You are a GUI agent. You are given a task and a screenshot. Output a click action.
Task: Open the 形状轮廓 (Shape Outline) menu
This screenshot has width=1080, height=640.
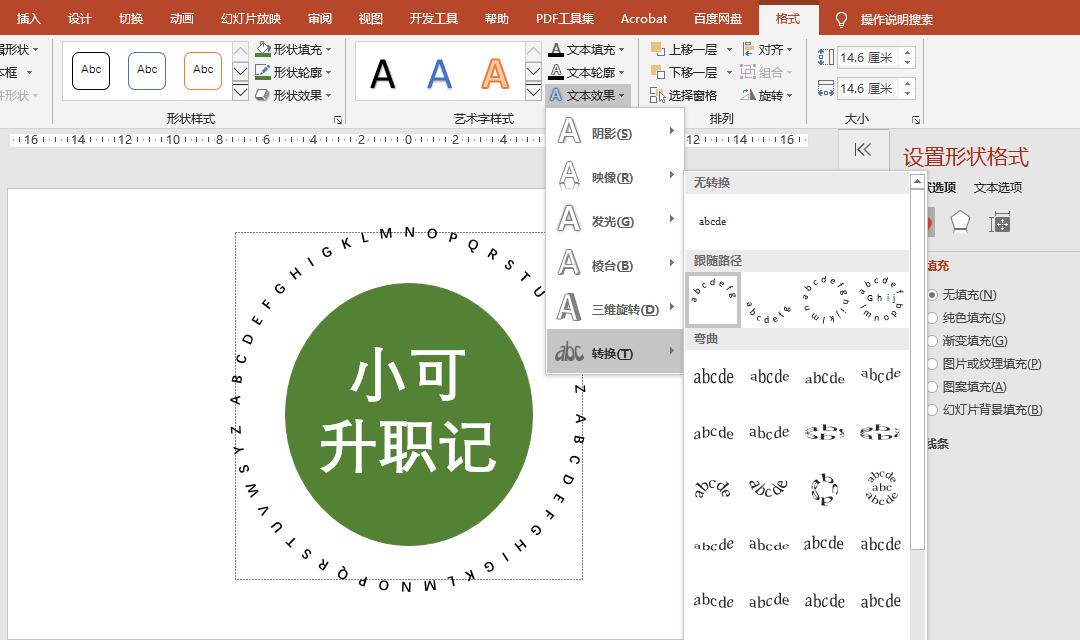(x=294, y=70)
